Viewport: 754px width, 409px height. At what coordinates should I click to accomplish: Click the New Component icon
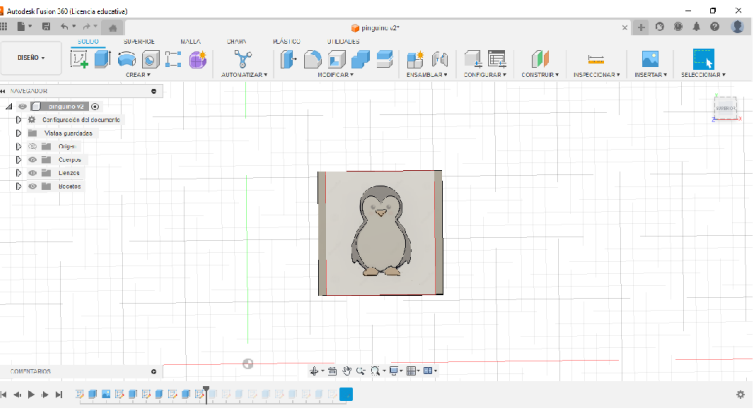point(415,59)
